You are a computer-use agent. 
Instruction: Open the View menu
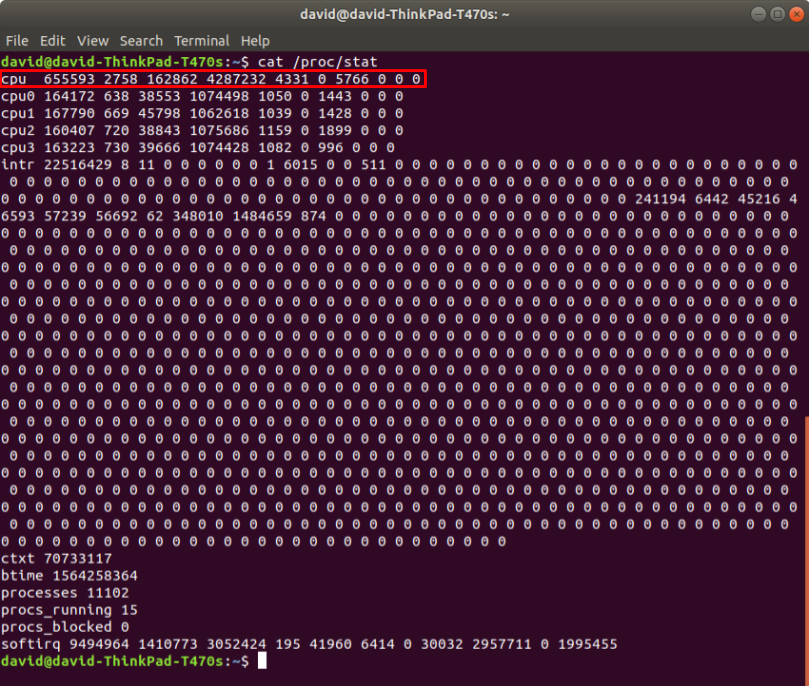[x=92, y=41]
